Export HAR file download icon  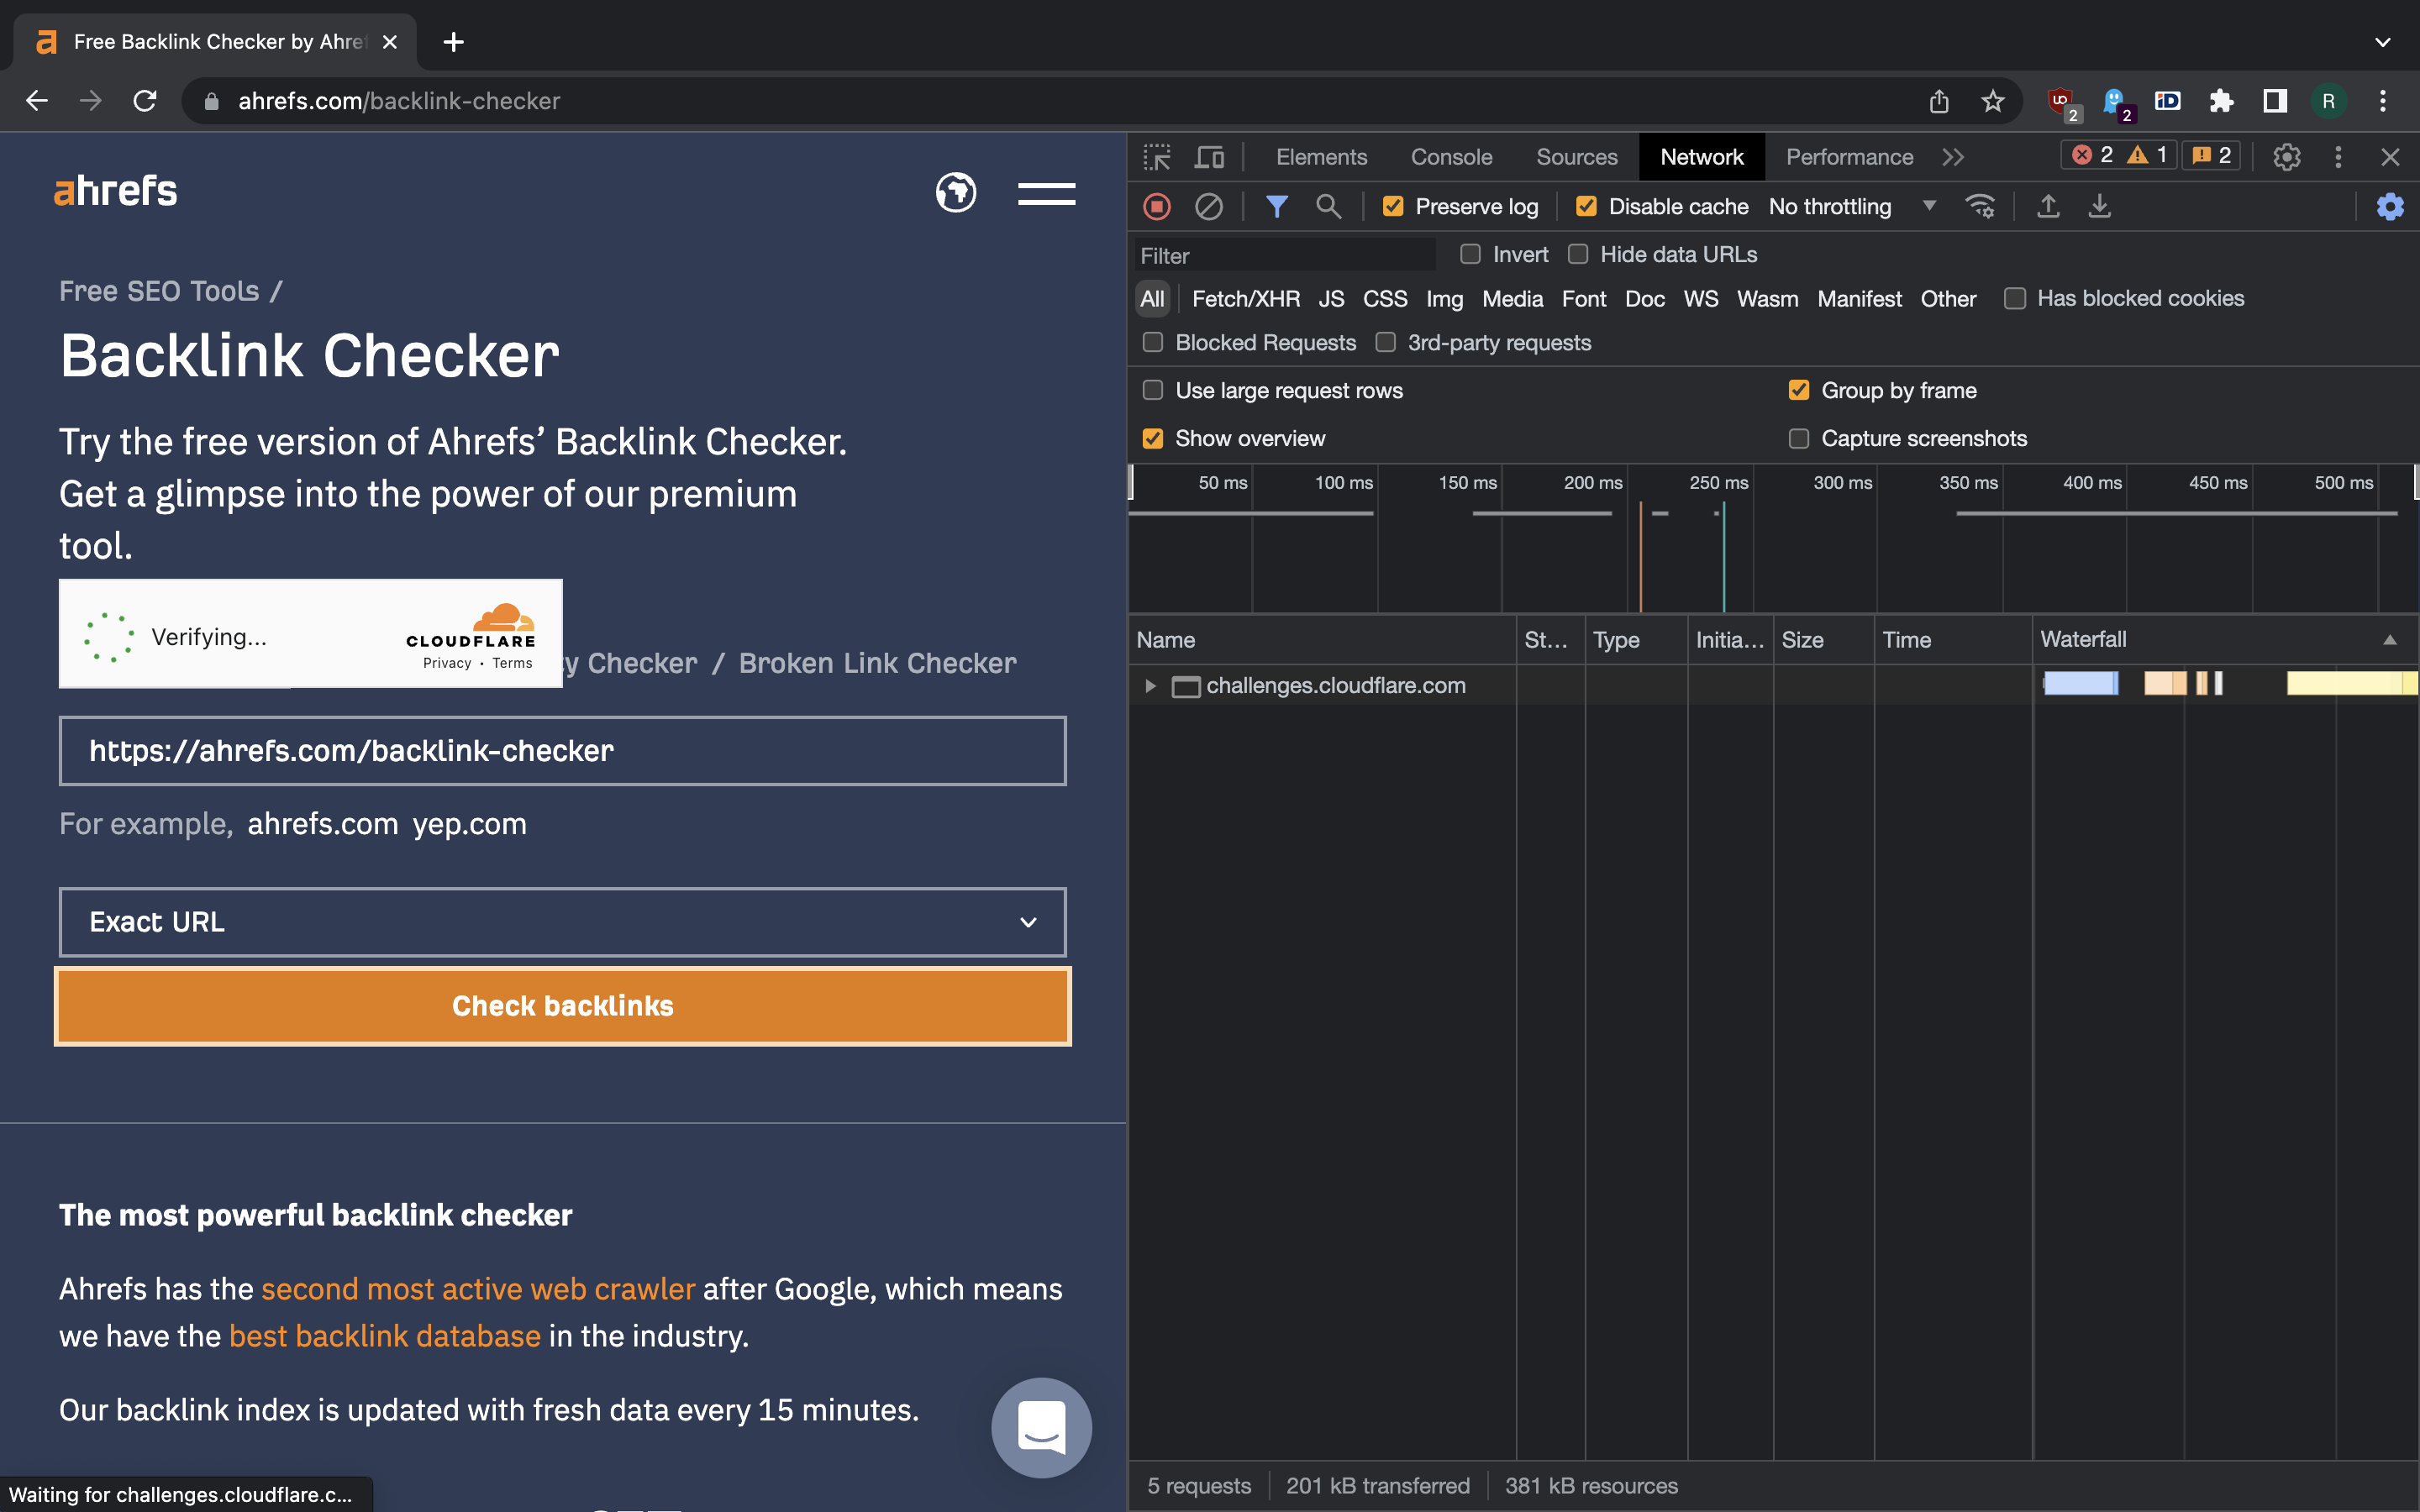2100,207
